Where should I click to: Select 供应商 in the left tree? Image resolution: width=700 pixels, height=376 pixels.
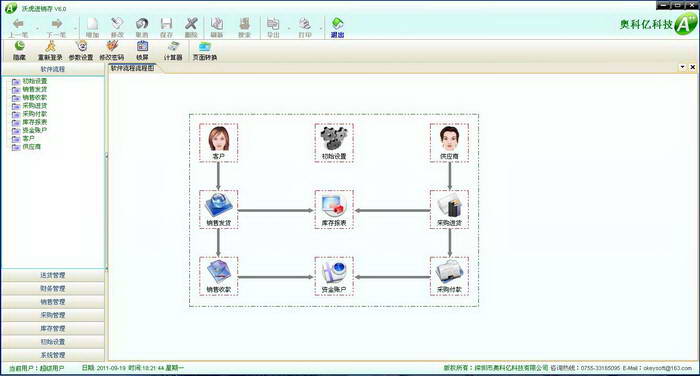pyautogui.click(x=32, y=146)
